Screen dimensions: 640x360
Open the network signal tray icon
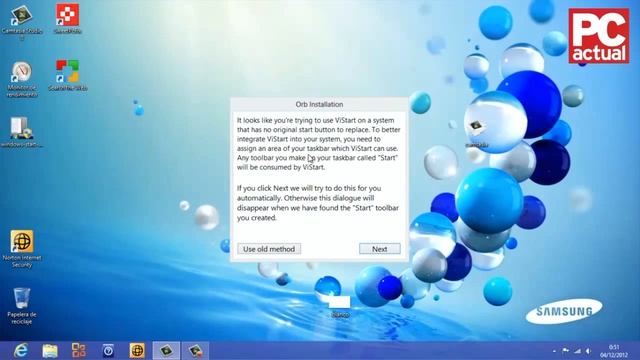(x=577, y=351)
